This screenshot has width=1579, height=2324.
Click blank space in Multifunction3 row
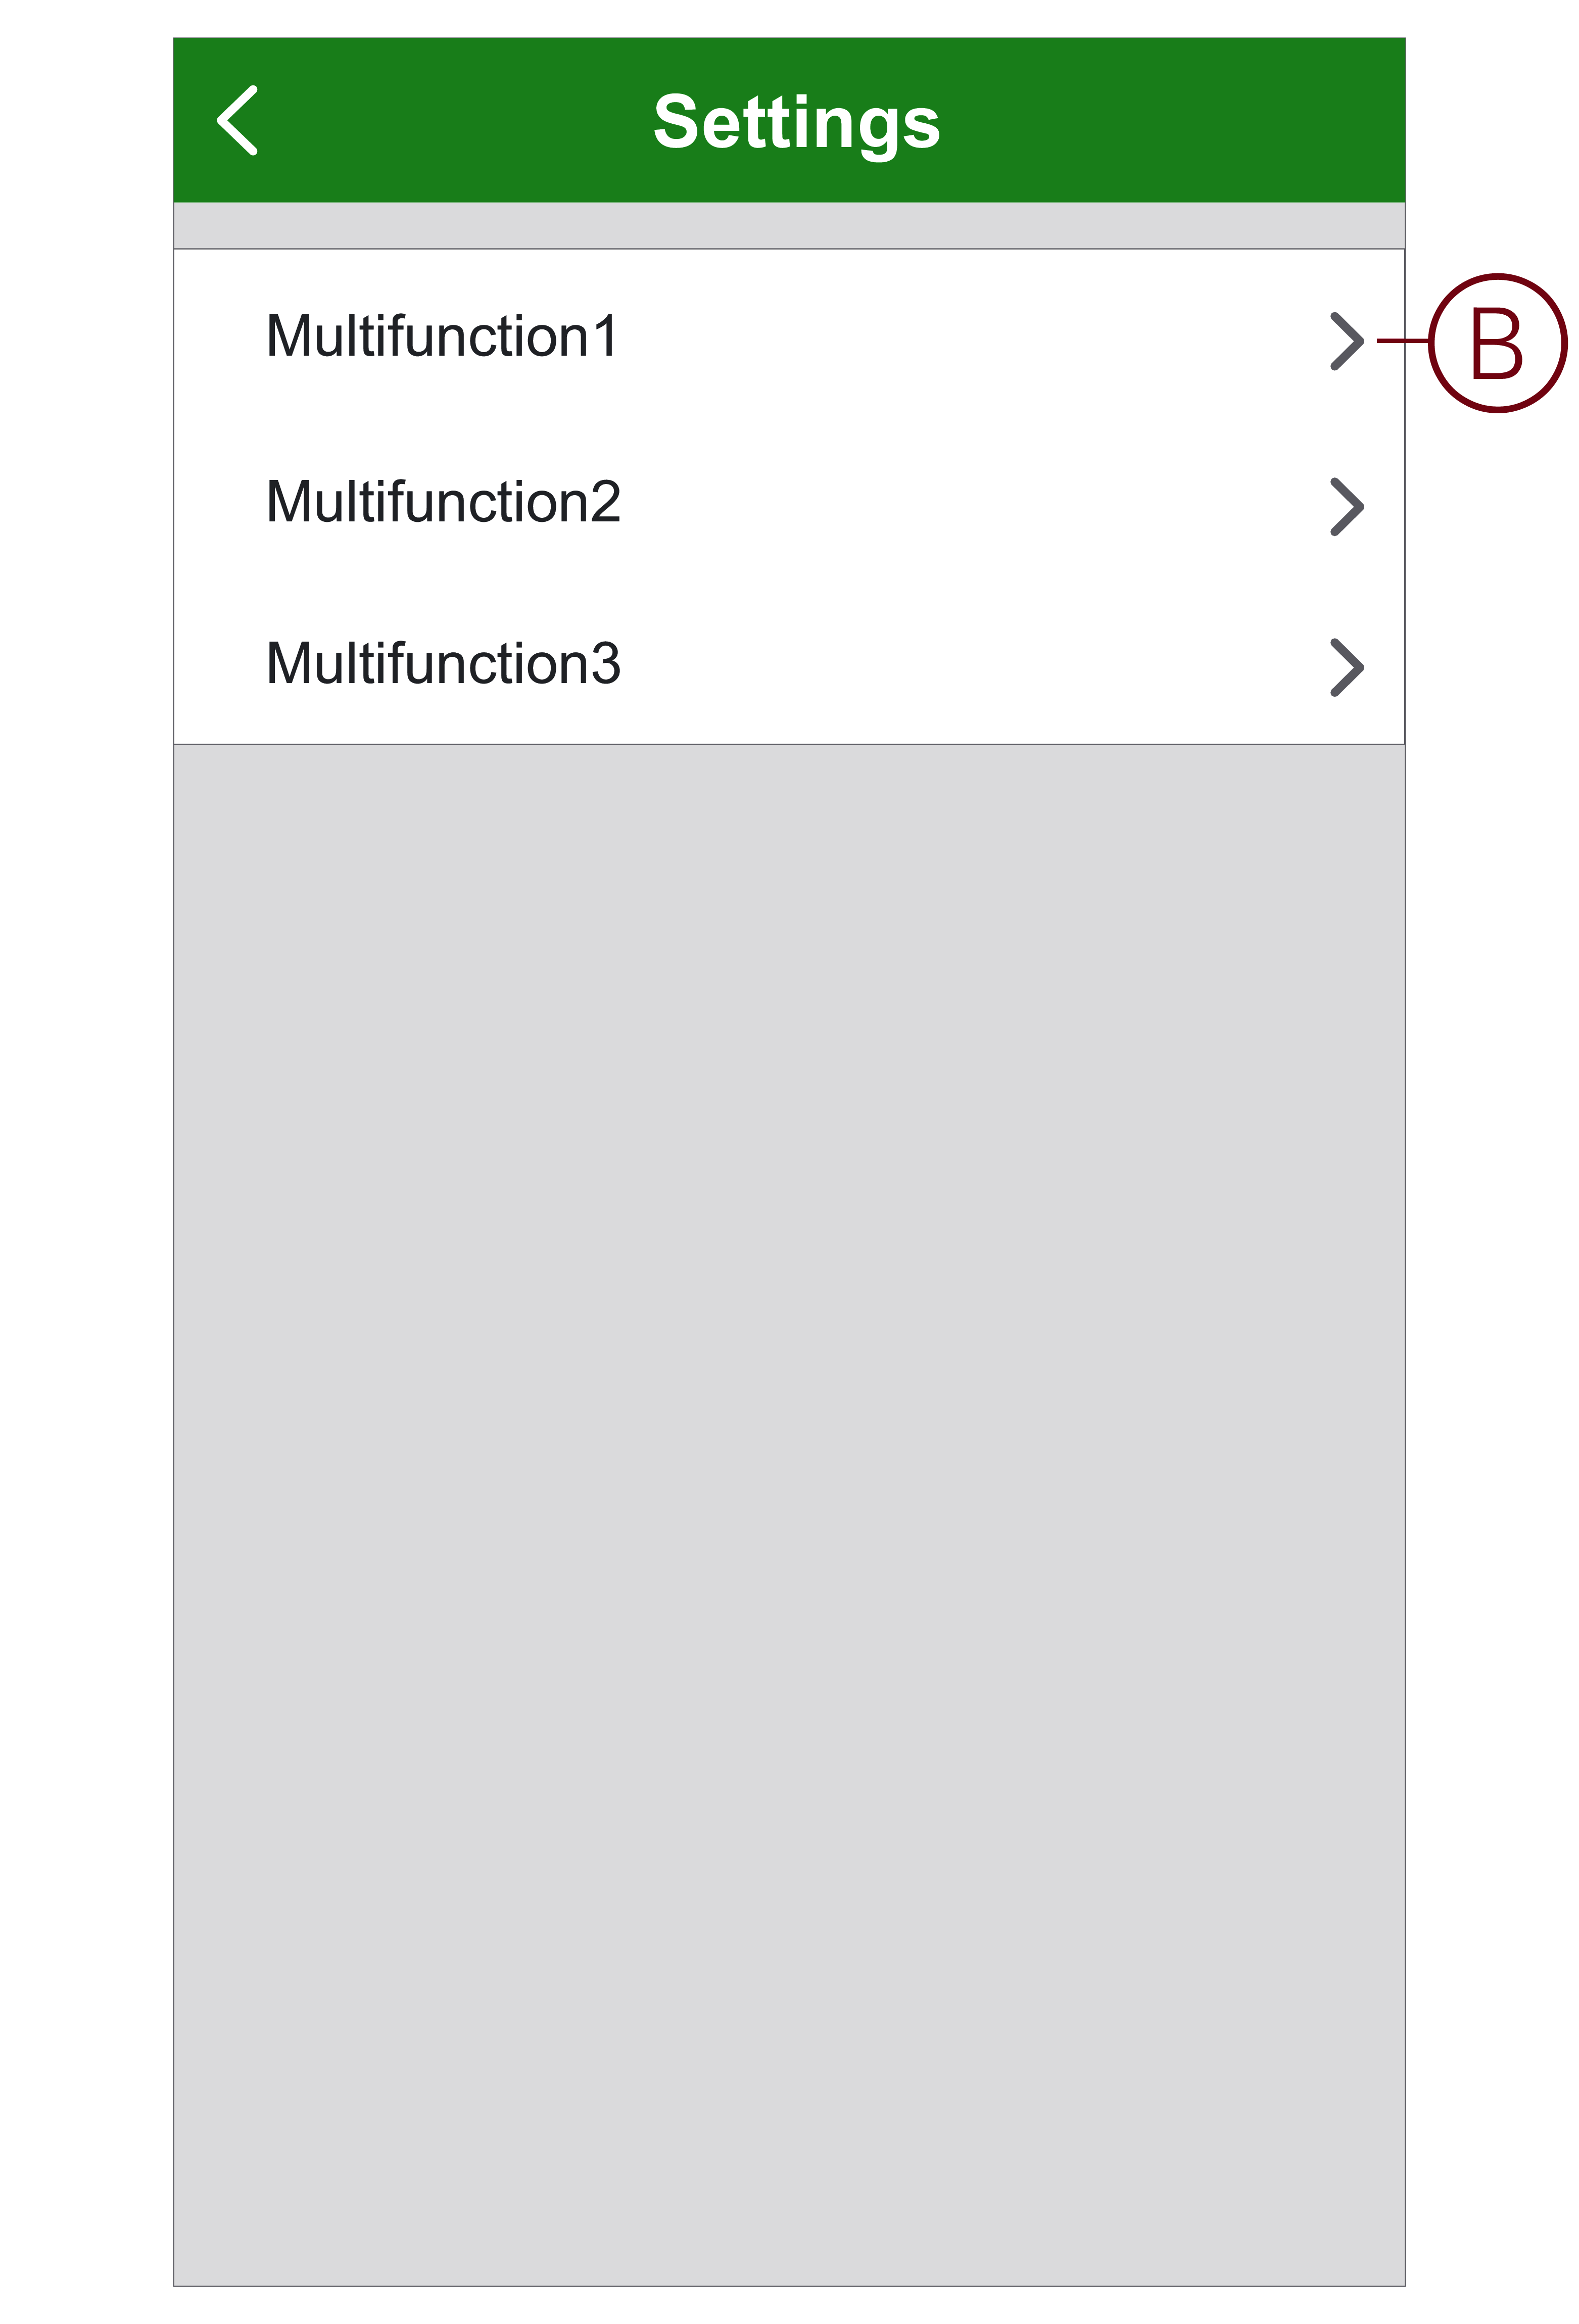[x=970, y=663]
